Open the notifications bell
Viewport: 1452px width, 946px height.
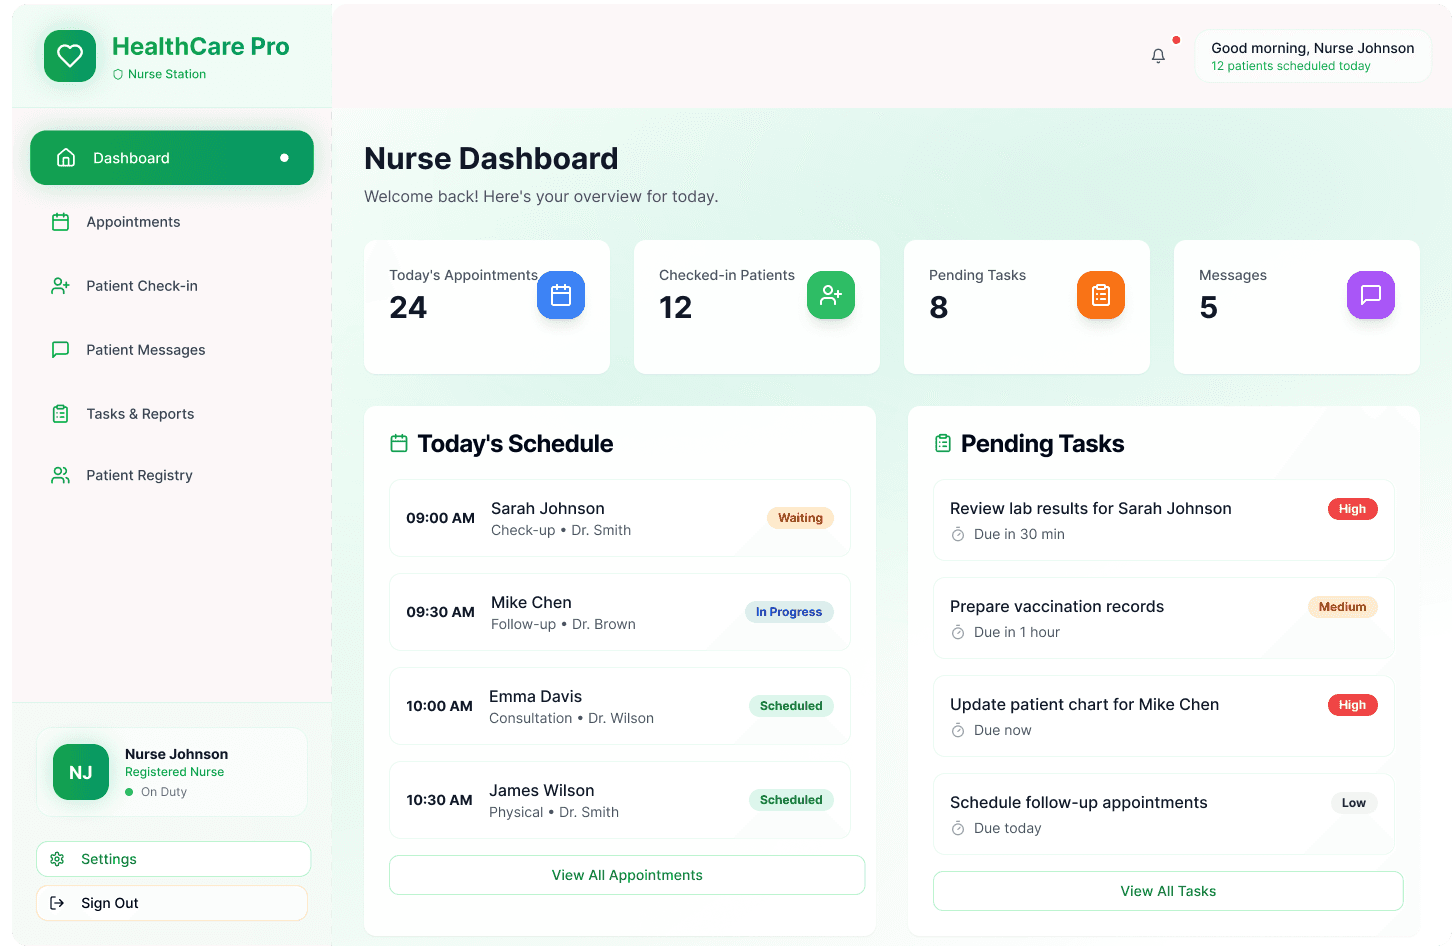(x=1158, y=56)
